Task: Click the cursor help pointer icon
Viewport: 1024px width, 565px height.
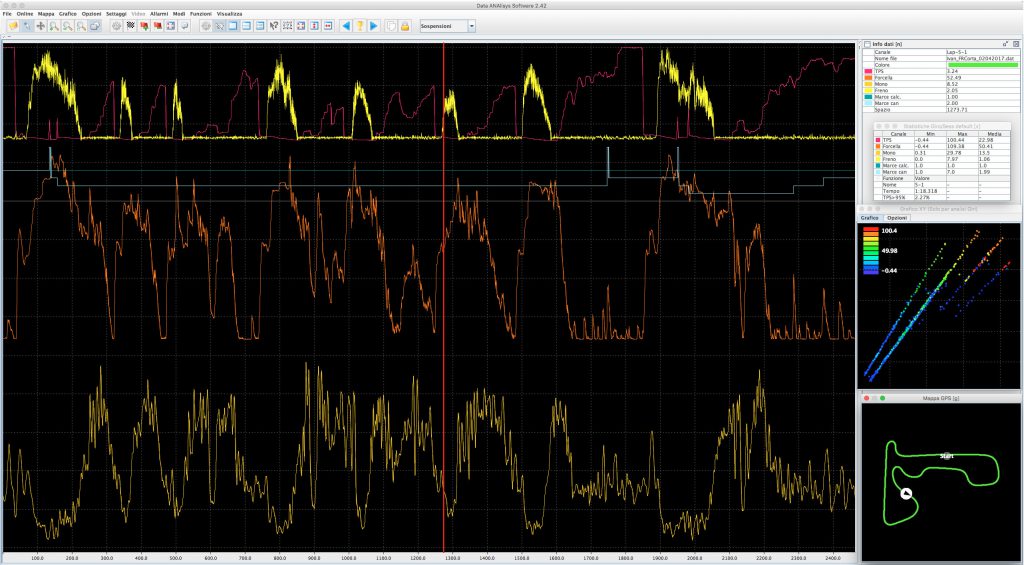Action: [x=274, y=25]
